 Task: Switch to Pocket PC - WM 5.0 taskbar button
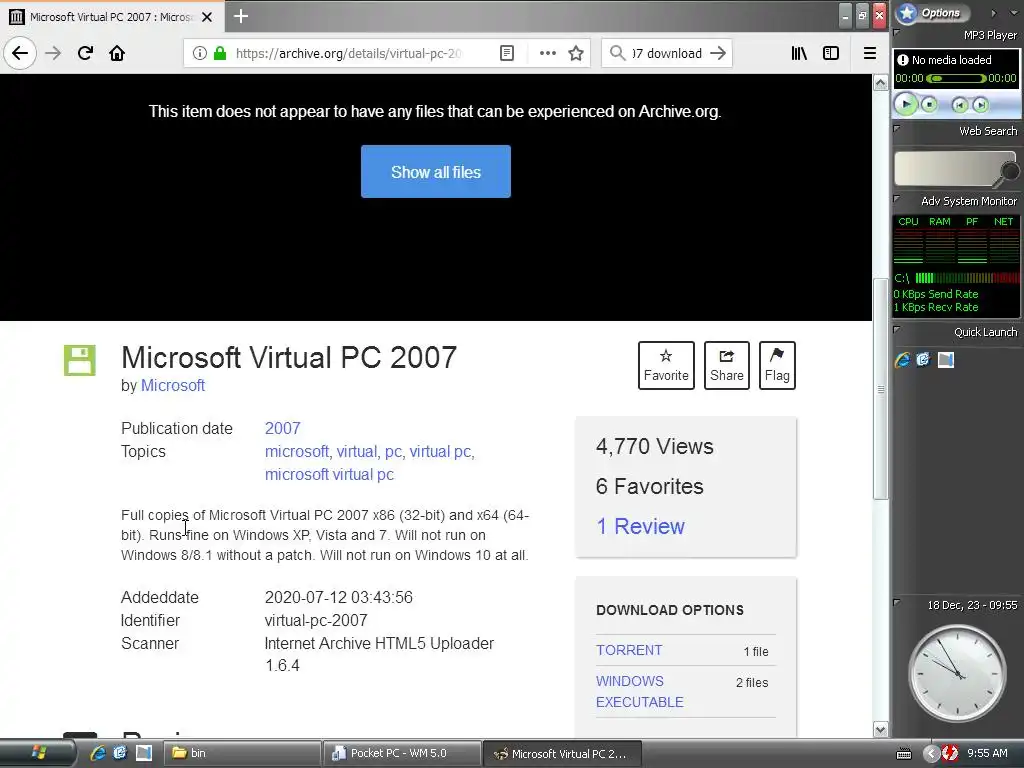pyautogui.click(x=402, y=753)
